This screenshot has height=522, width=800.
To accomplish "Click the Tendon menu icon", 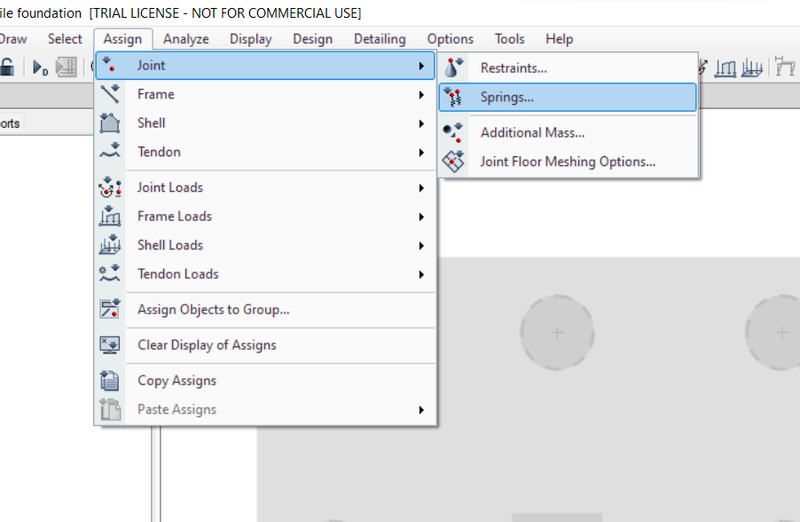I will [x=110, y=151].
